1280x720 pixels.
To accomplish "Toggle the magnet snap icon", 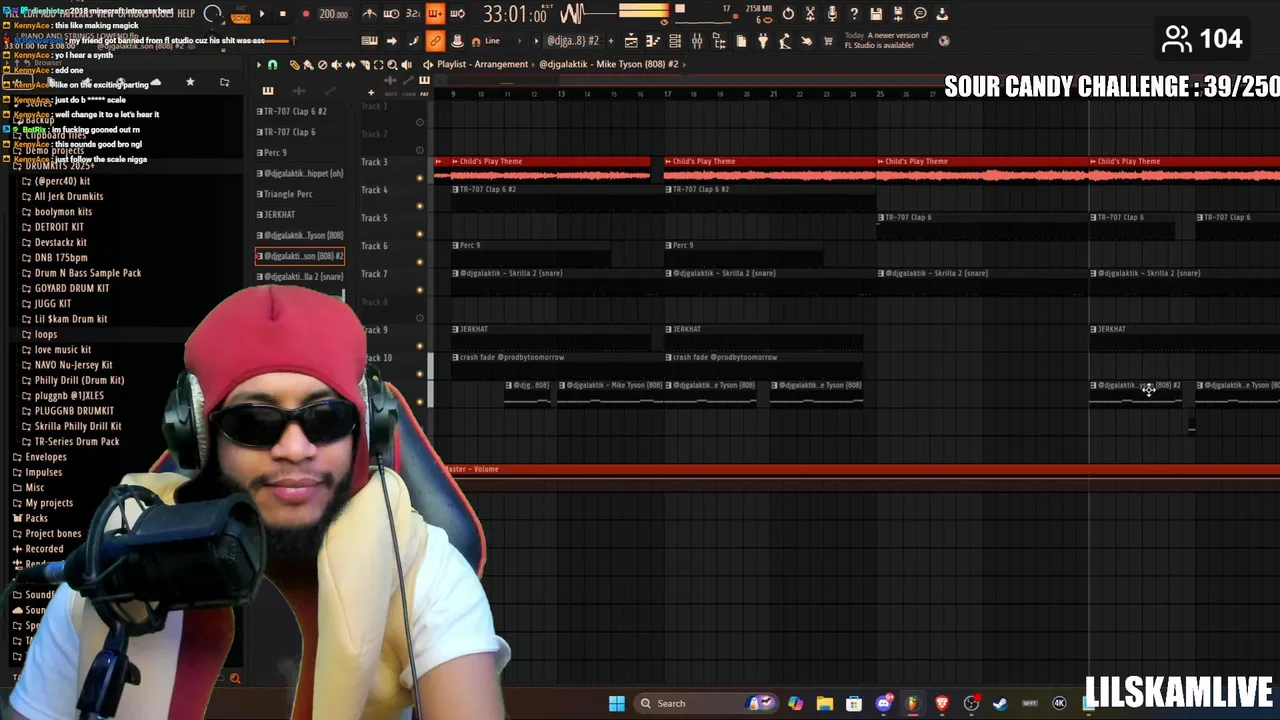I will click(475, 41).
